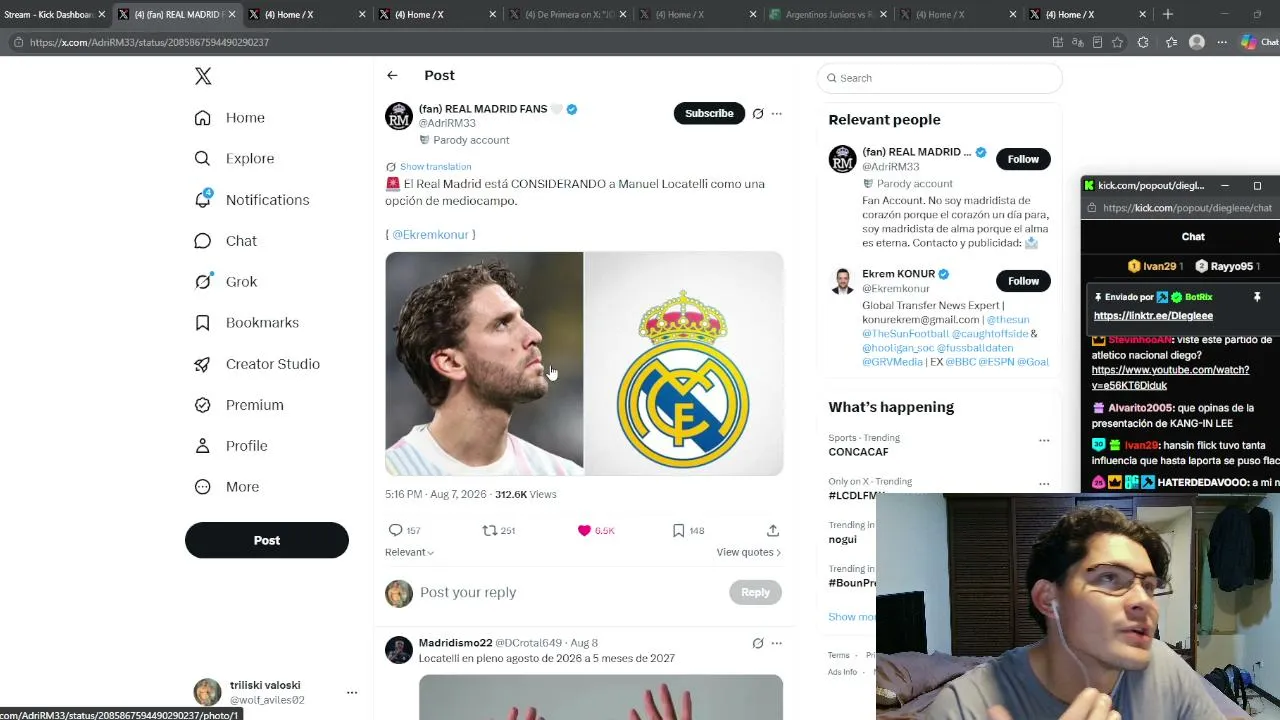Expand View quotes for this post
This screenshot has height=720, width=1280.
pos(748,552)
